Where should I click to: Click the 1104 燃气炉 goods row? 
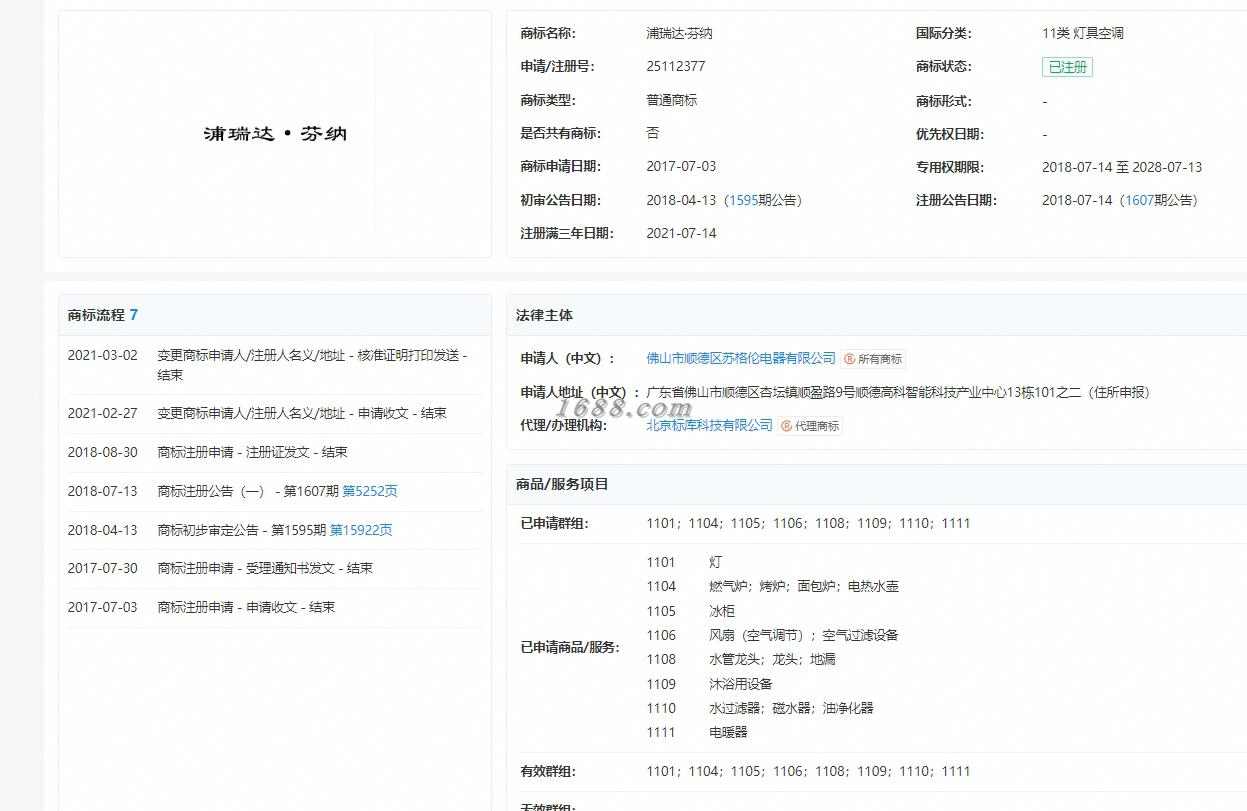[x=772, y=586]
